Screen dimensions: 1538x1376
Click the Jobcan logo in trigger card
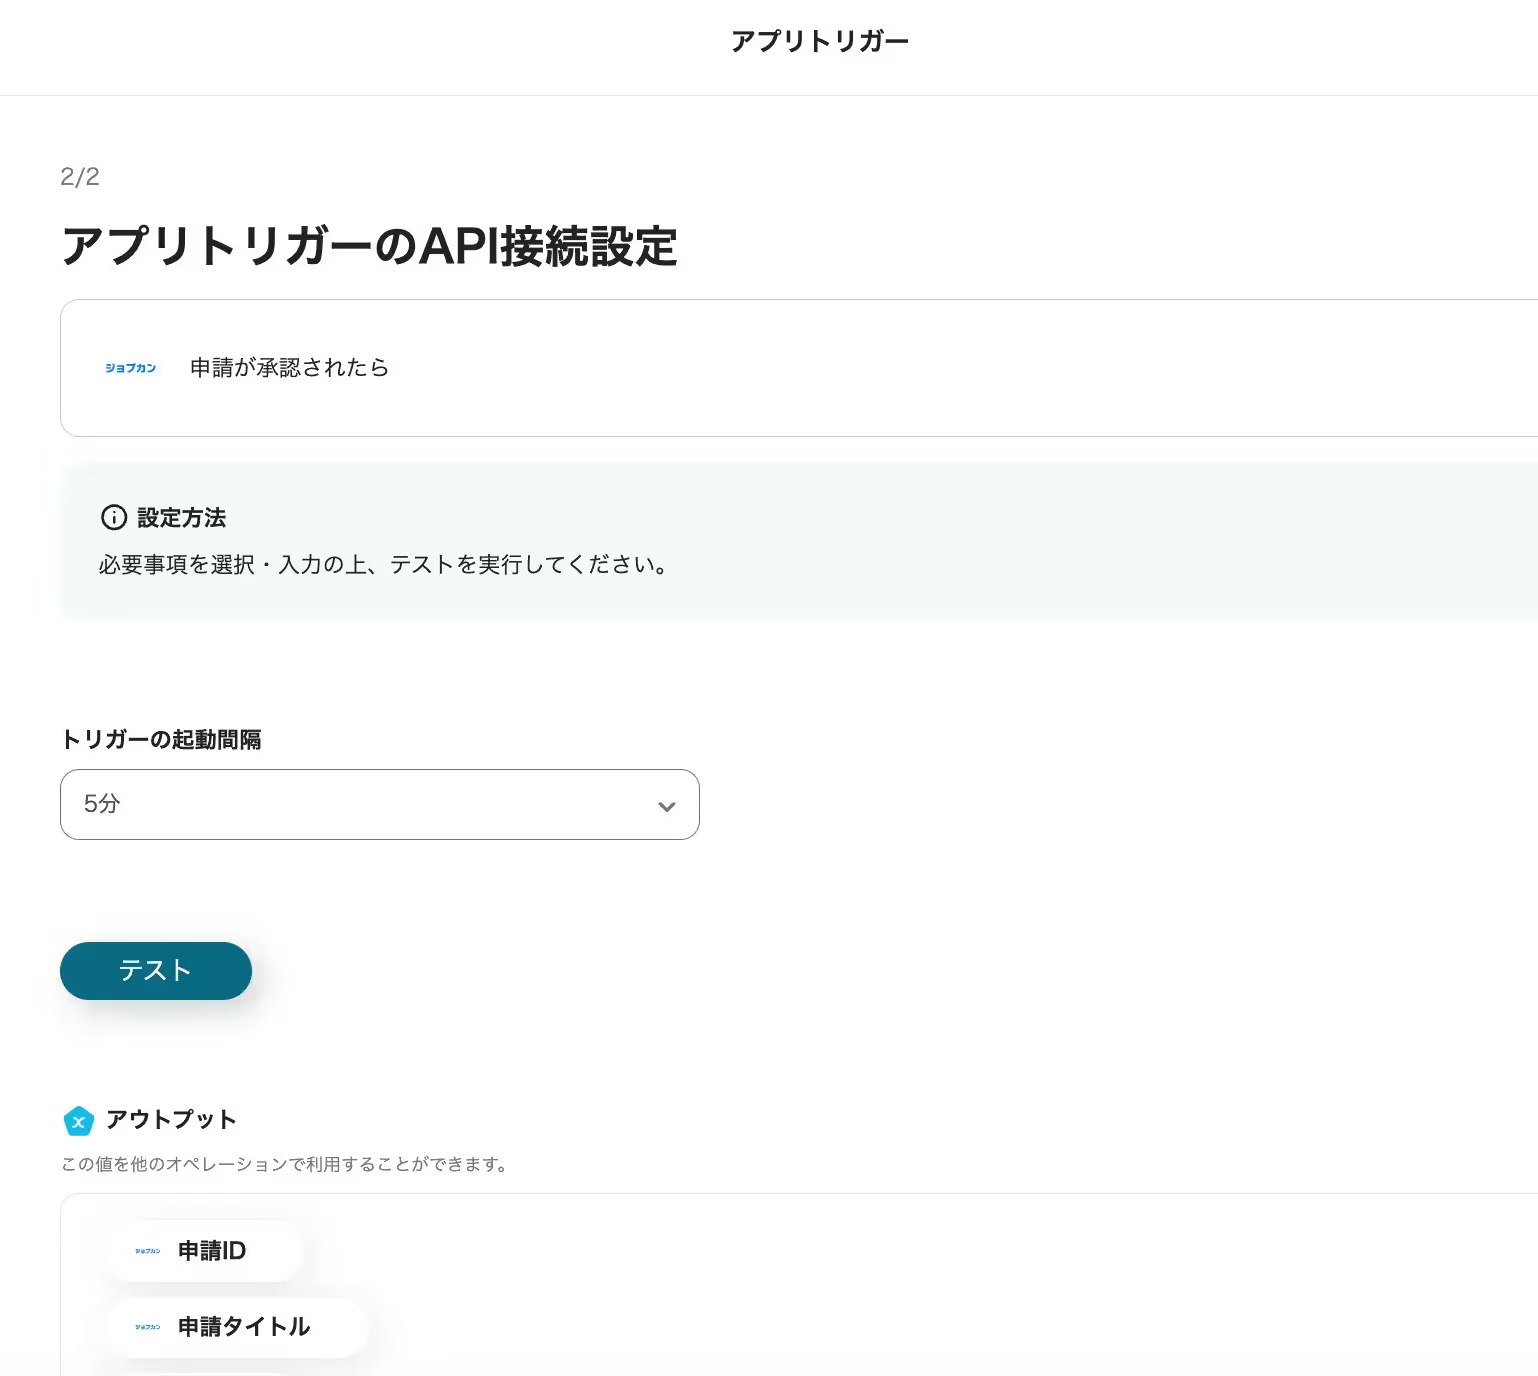point(131,368)
